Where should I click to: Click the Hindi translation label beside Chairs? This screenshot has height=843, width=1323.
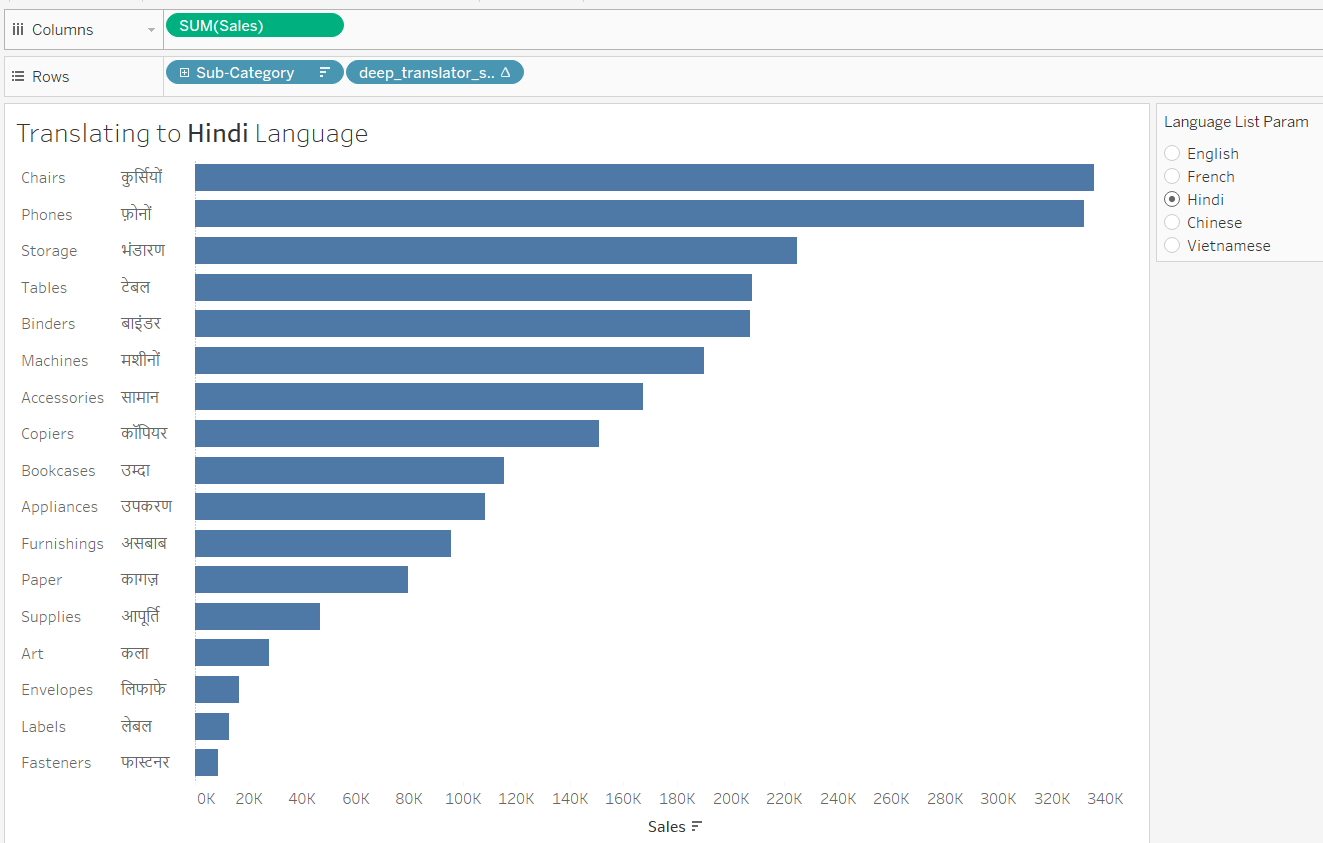click(x=141, y=178)
